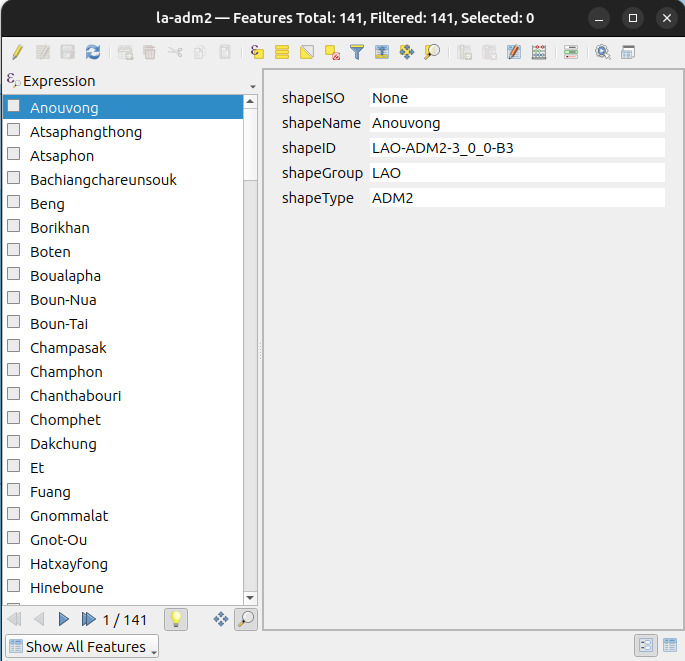Viewport: 685px width, 661px height.
Task: Open the Show All Features dropdown
Action: (x=82, y=646)
